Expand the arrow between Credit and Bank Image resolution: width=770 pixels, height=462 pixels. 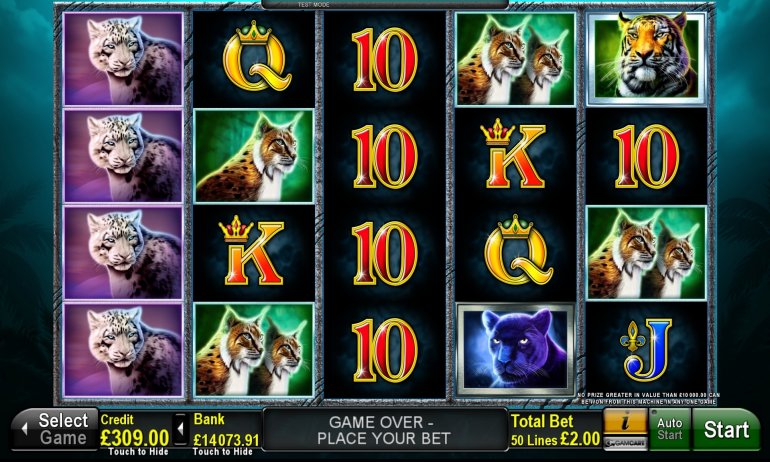pyautogui.click(x=181, y=429)
